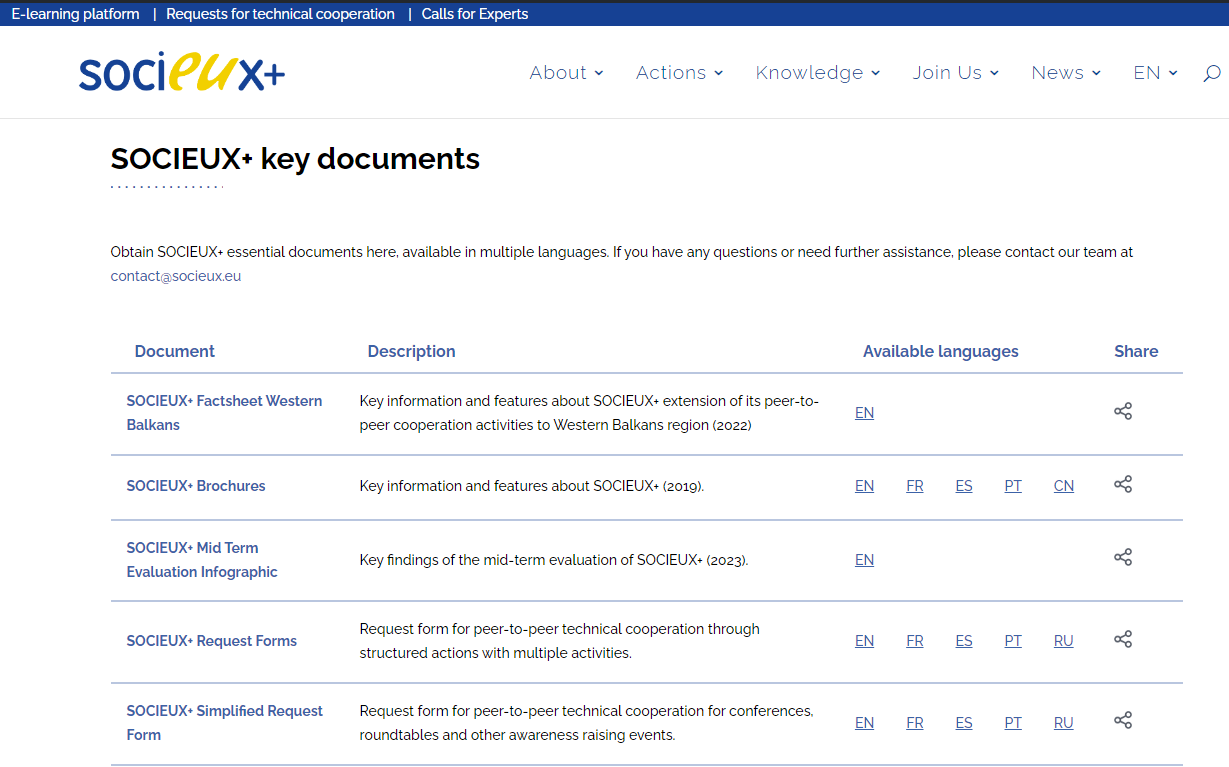This screenshot has width=1229, height=767.
Task: Open the RU version of SOCIEUX+ Request Forms
Action: [x=1063, y=640]
